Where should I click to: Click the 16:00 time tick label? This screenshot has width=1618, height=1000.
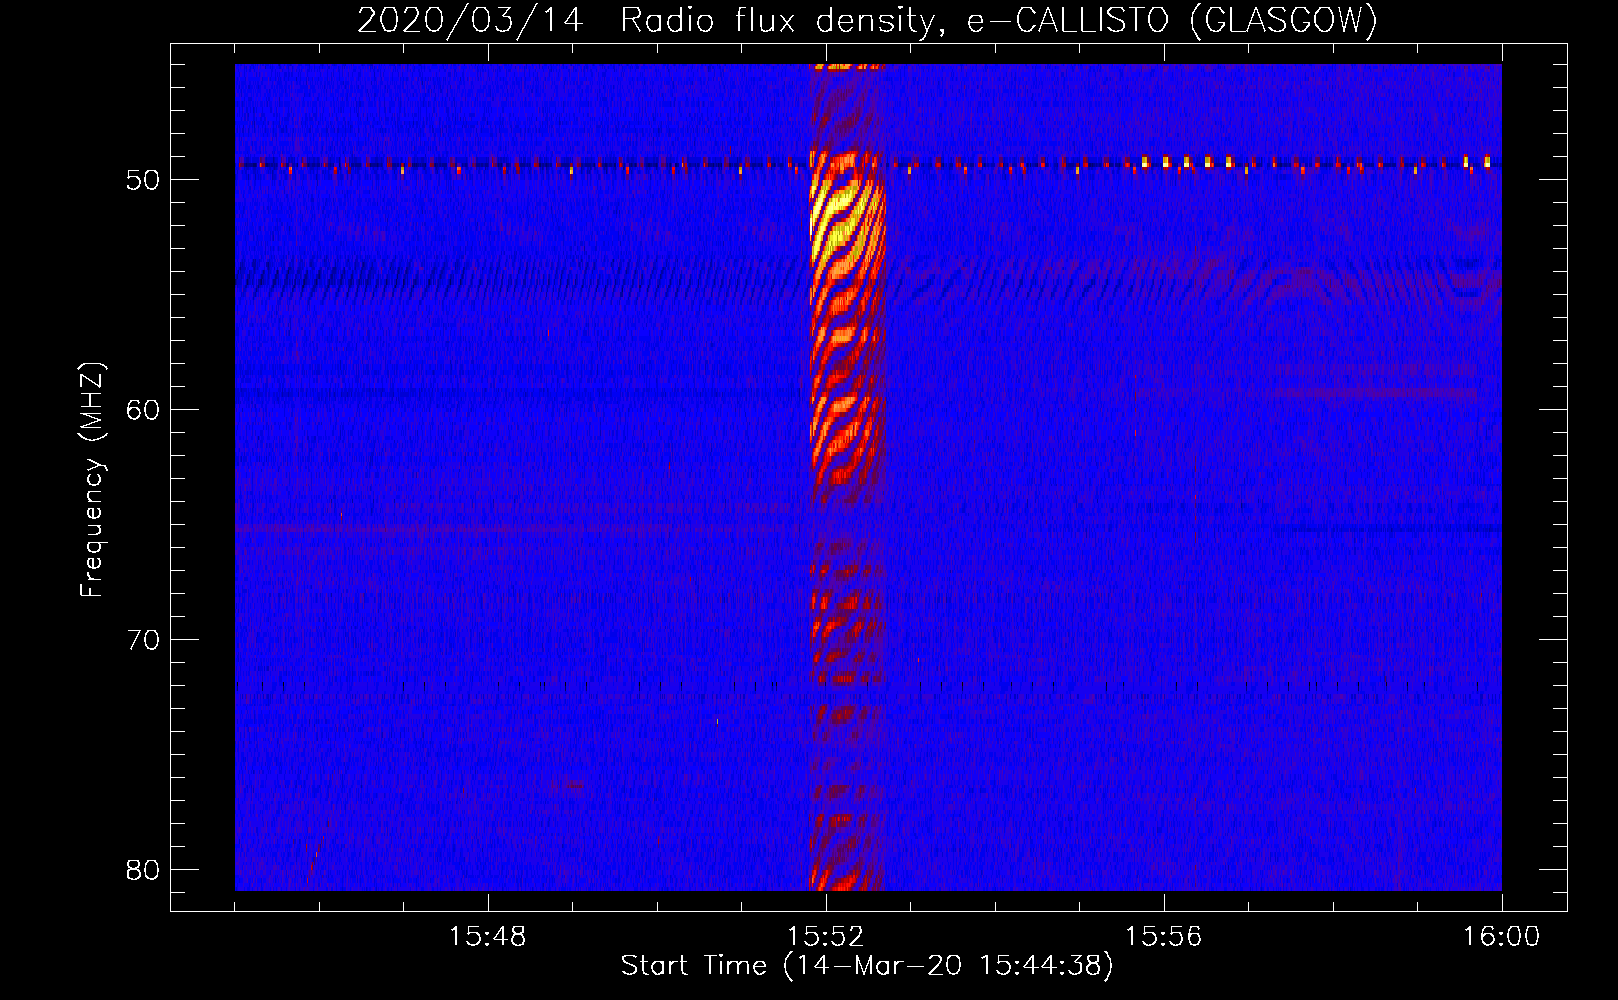(1501, 937)
